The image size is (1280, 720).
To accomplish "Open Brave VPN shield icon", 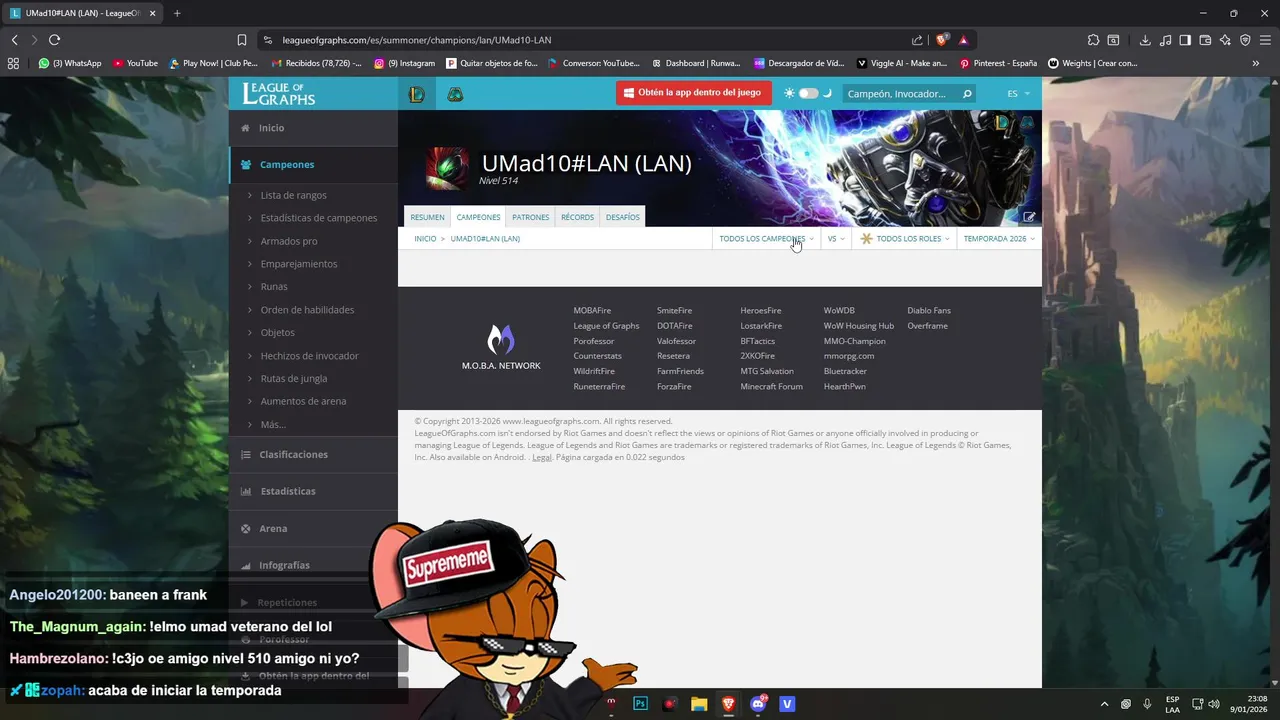I will (x=1245, y=40).
